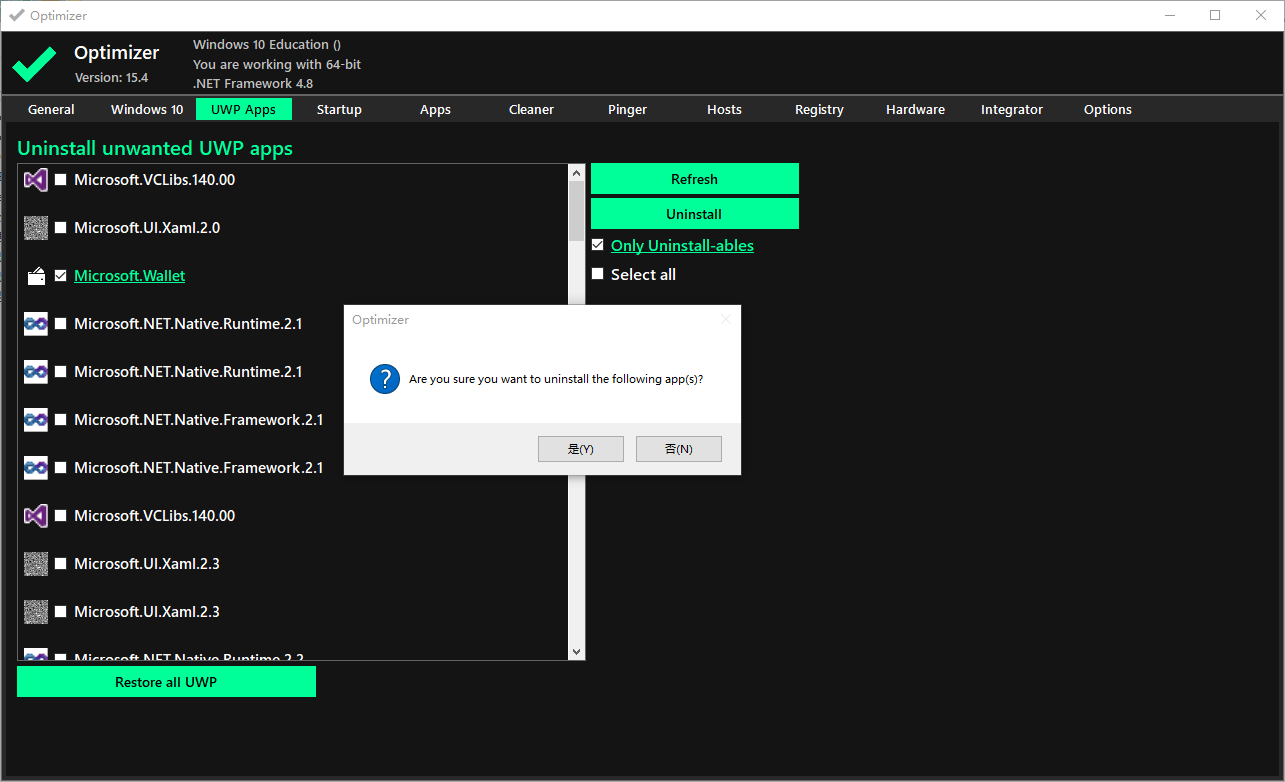Open the General tab
The width and height of the screenshot is (1285, 782).
click(x=51, y=109)
